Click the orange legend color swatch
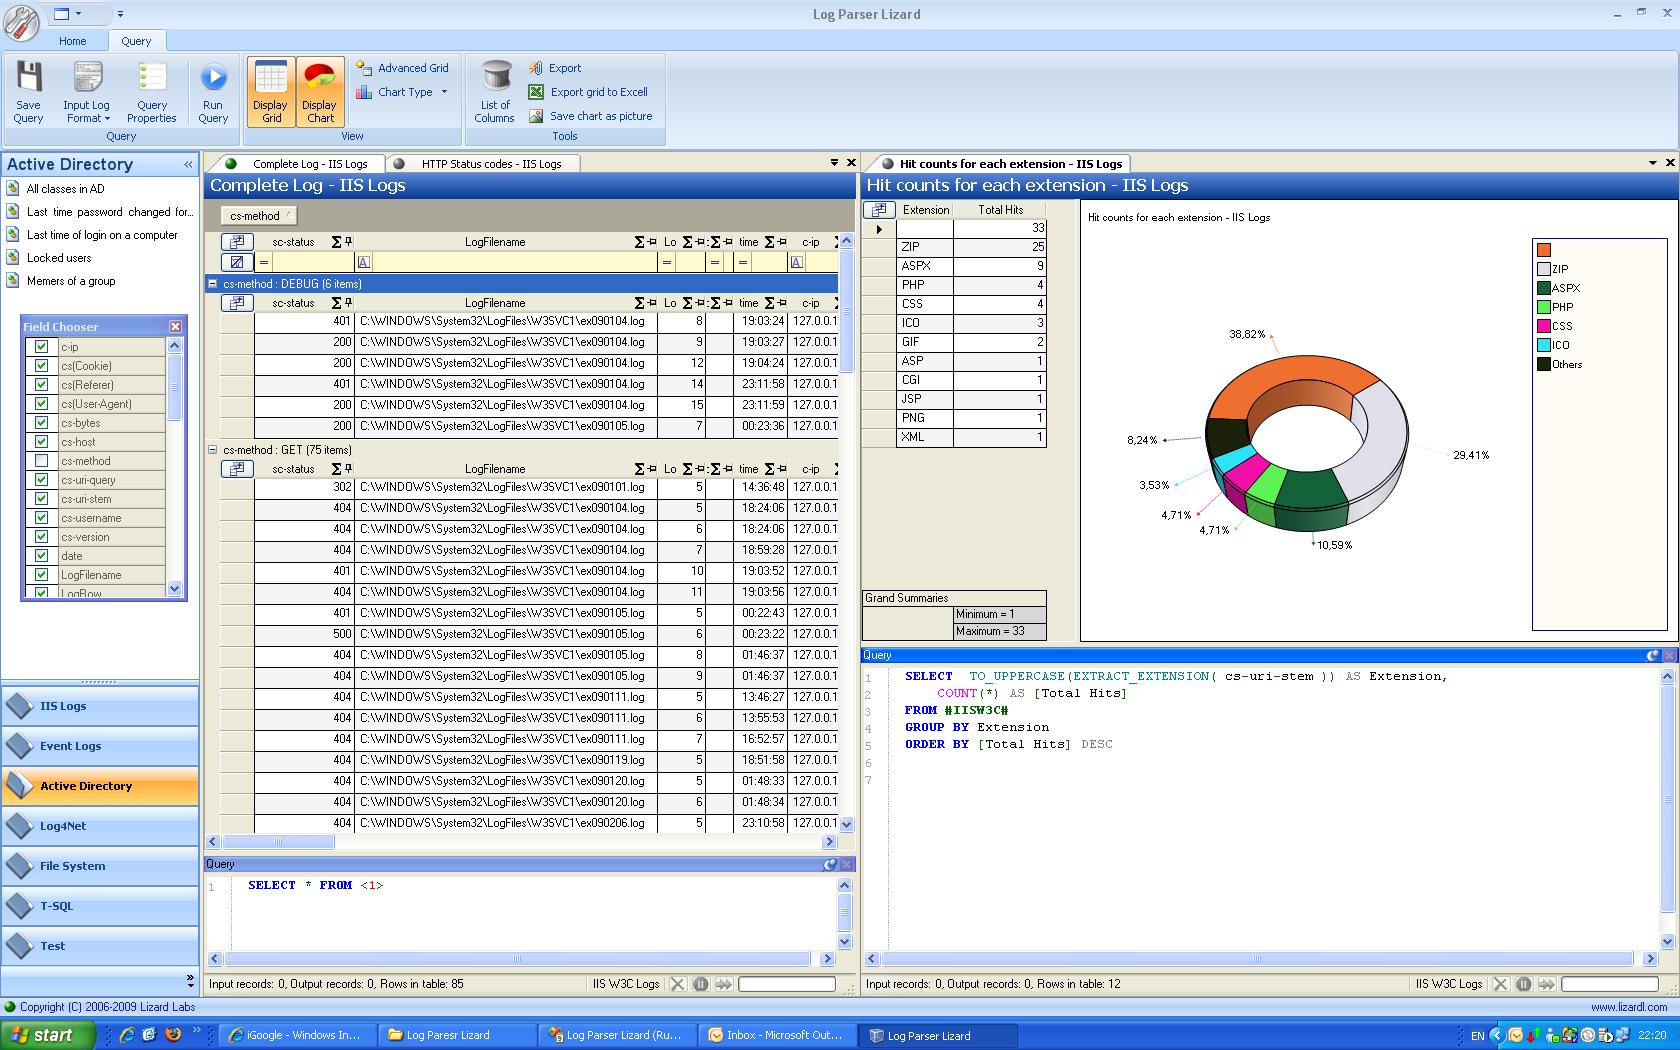1680x1050 pixels. [x=1544, y=250]
